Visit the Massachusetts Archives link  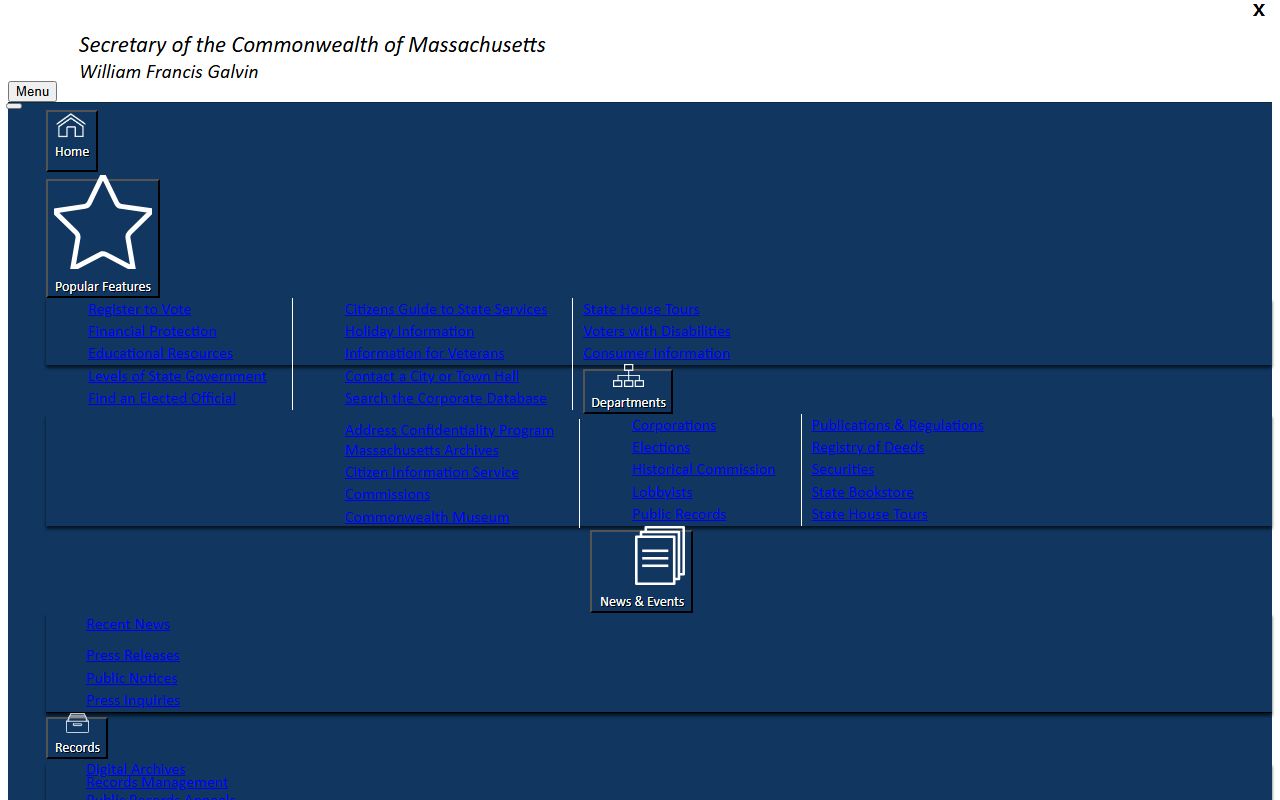(x=422, y=450)
